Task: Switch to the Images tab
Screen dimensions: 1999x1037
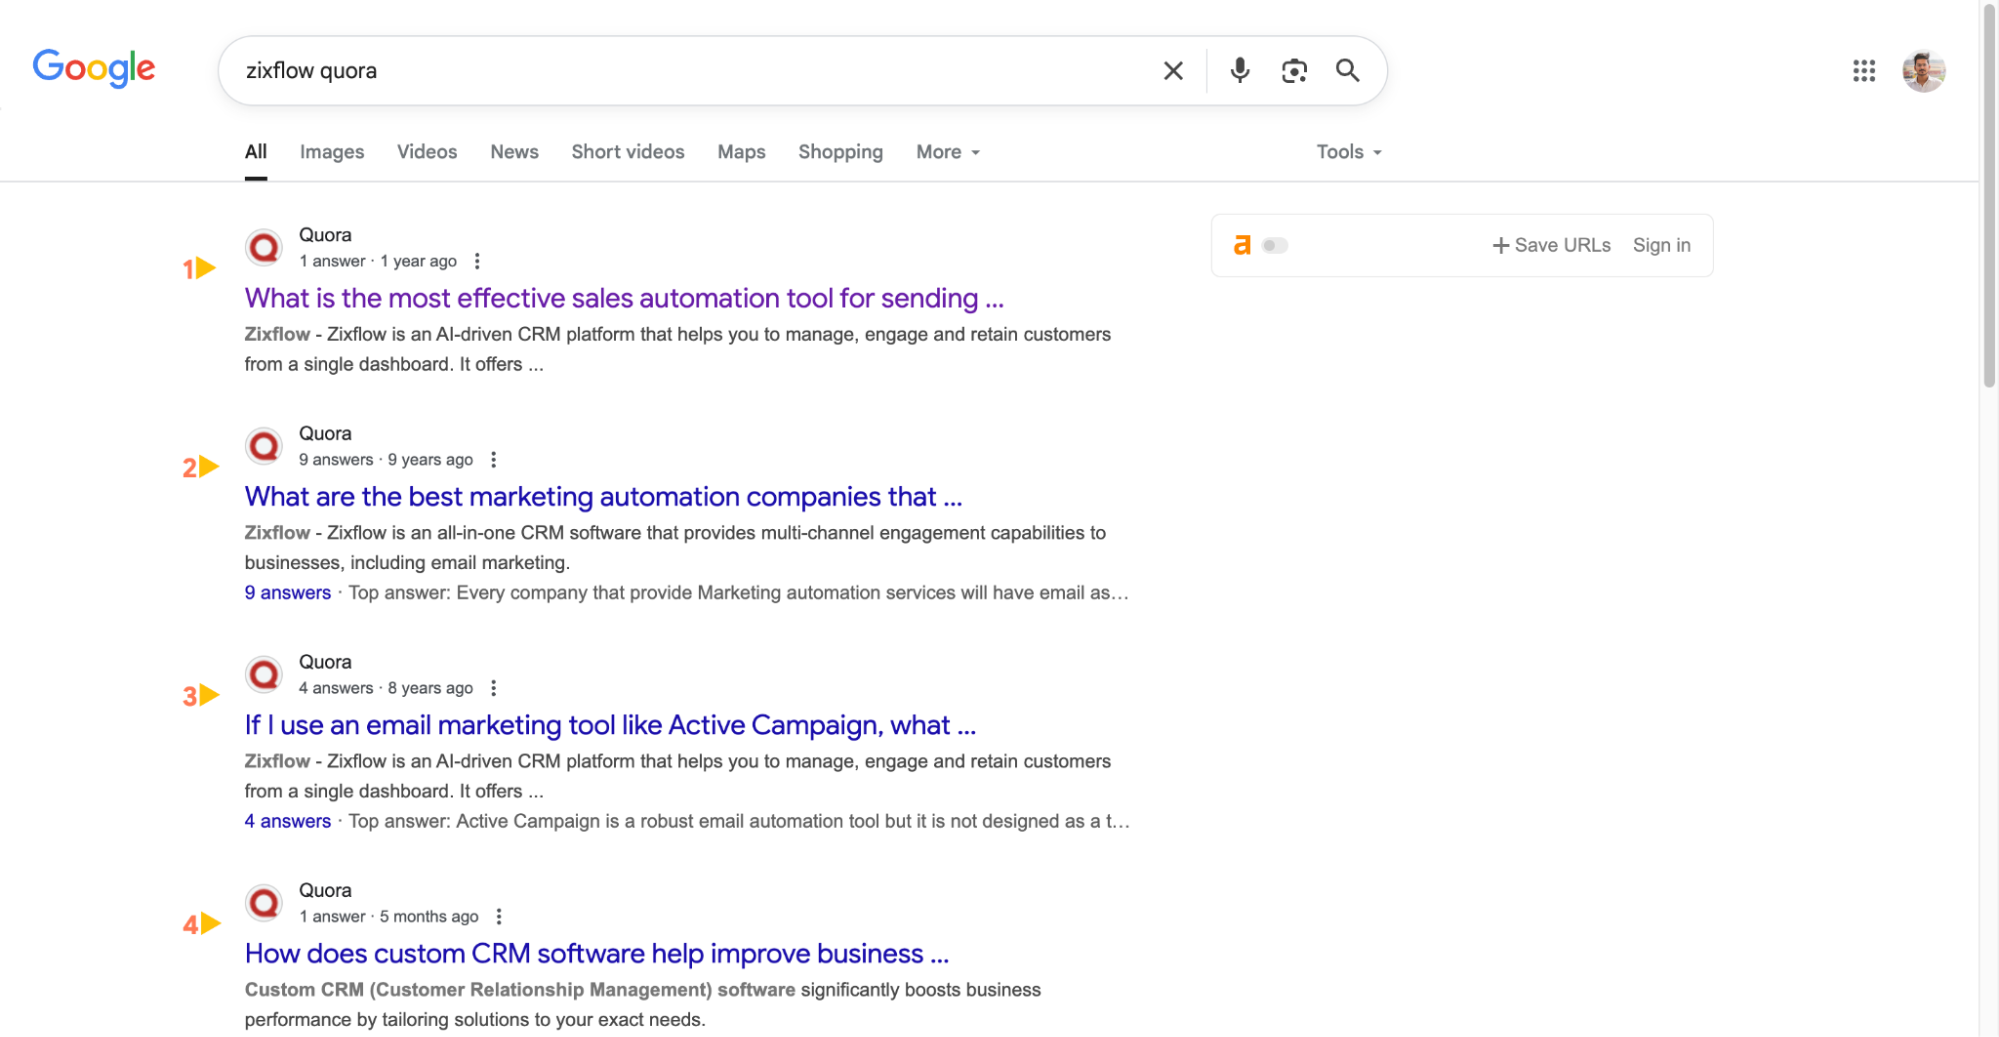Action: pyautogui.click(x=331, y=151)
